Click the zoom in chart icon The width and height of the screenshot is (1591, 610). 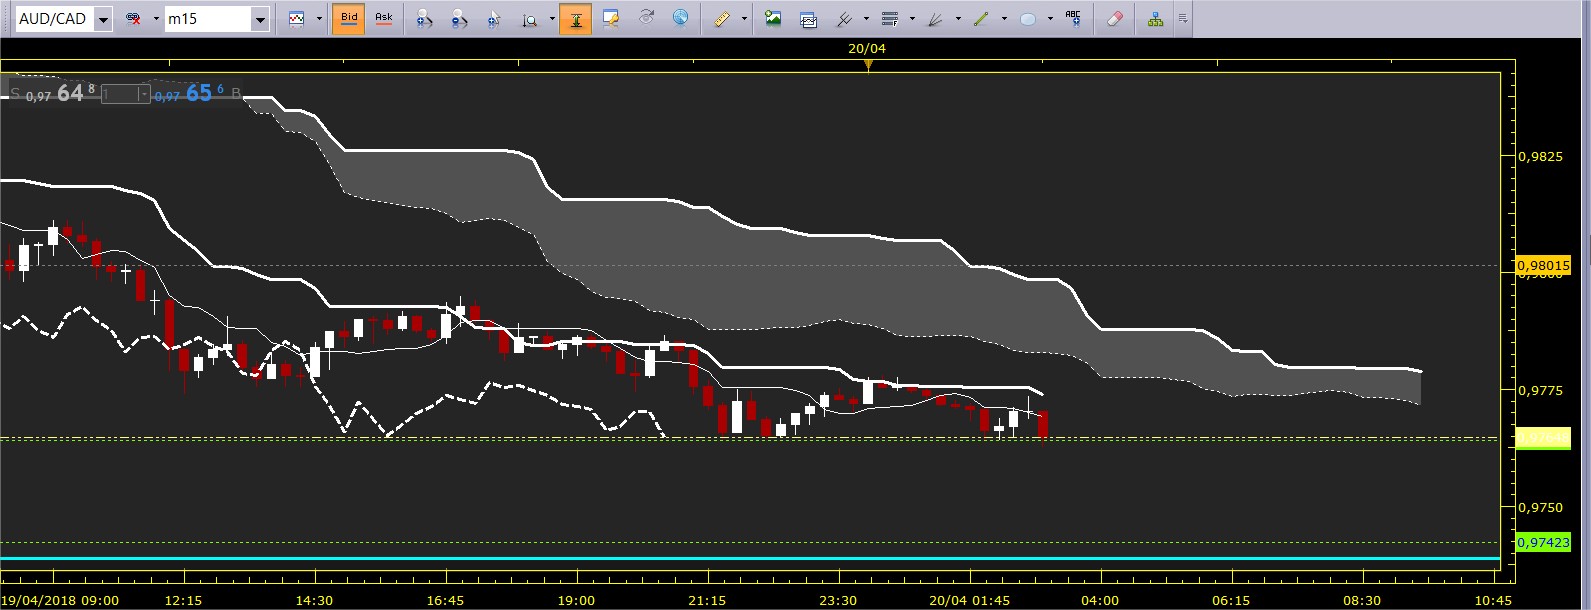[424, 18]
